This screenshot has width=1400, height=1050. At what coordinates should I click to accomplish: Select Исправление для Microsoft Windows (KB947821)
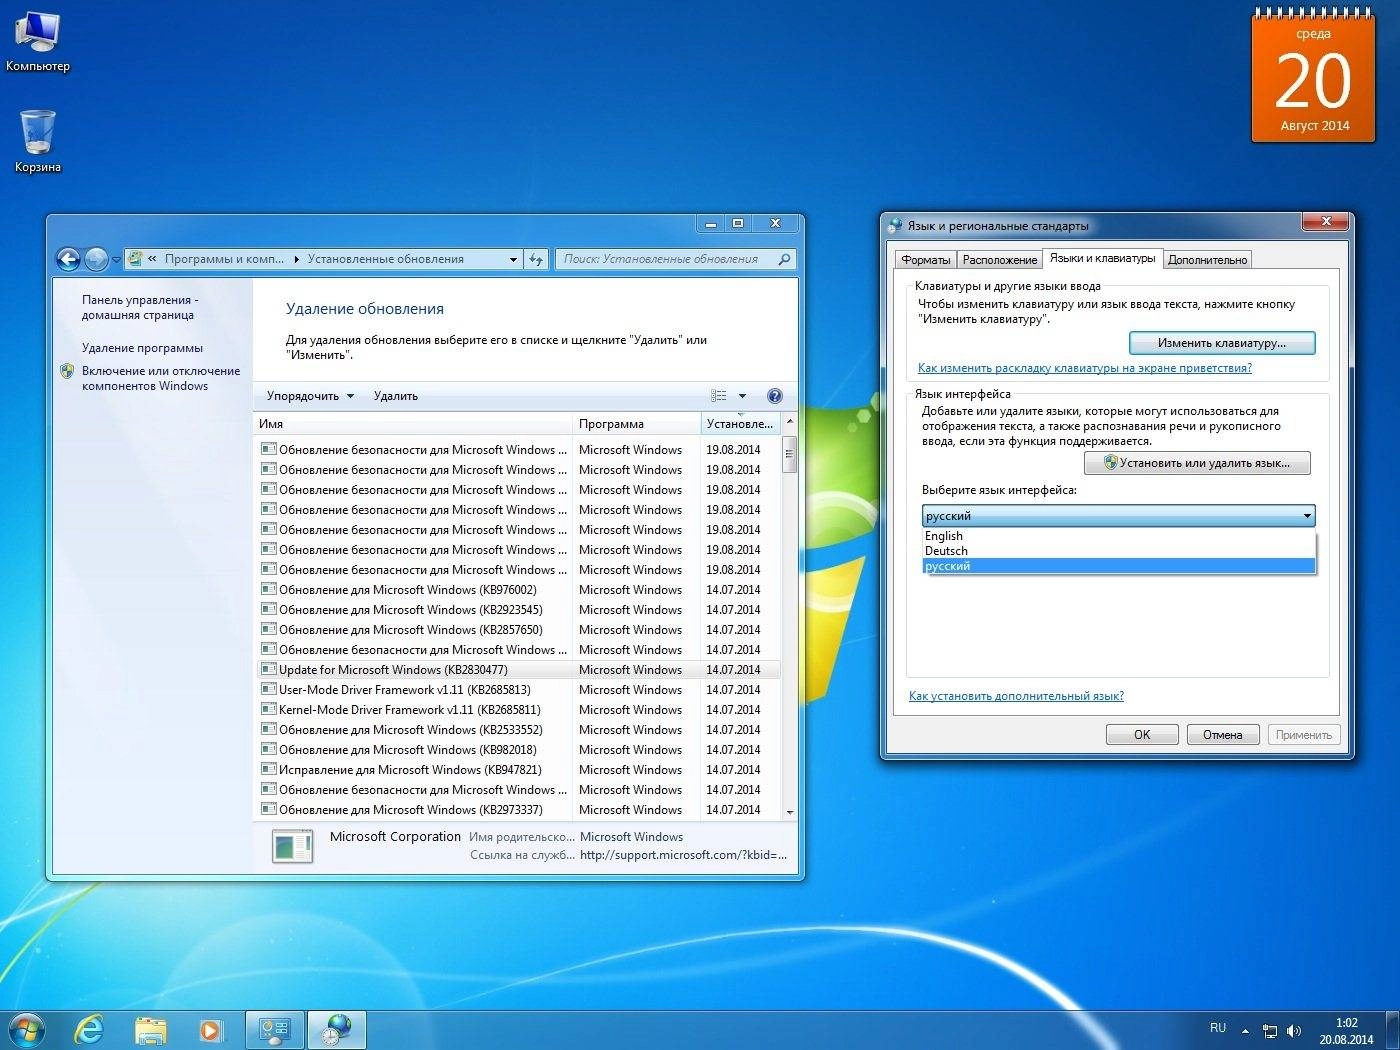click(519, 770)
